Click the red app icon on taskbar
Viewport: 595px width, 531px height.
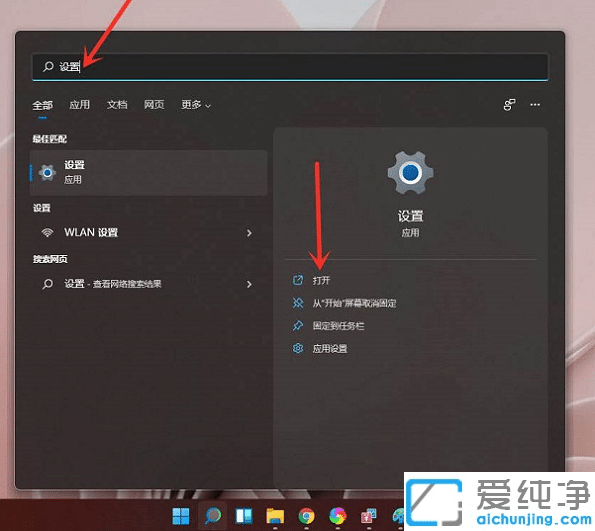pos(368,516)
